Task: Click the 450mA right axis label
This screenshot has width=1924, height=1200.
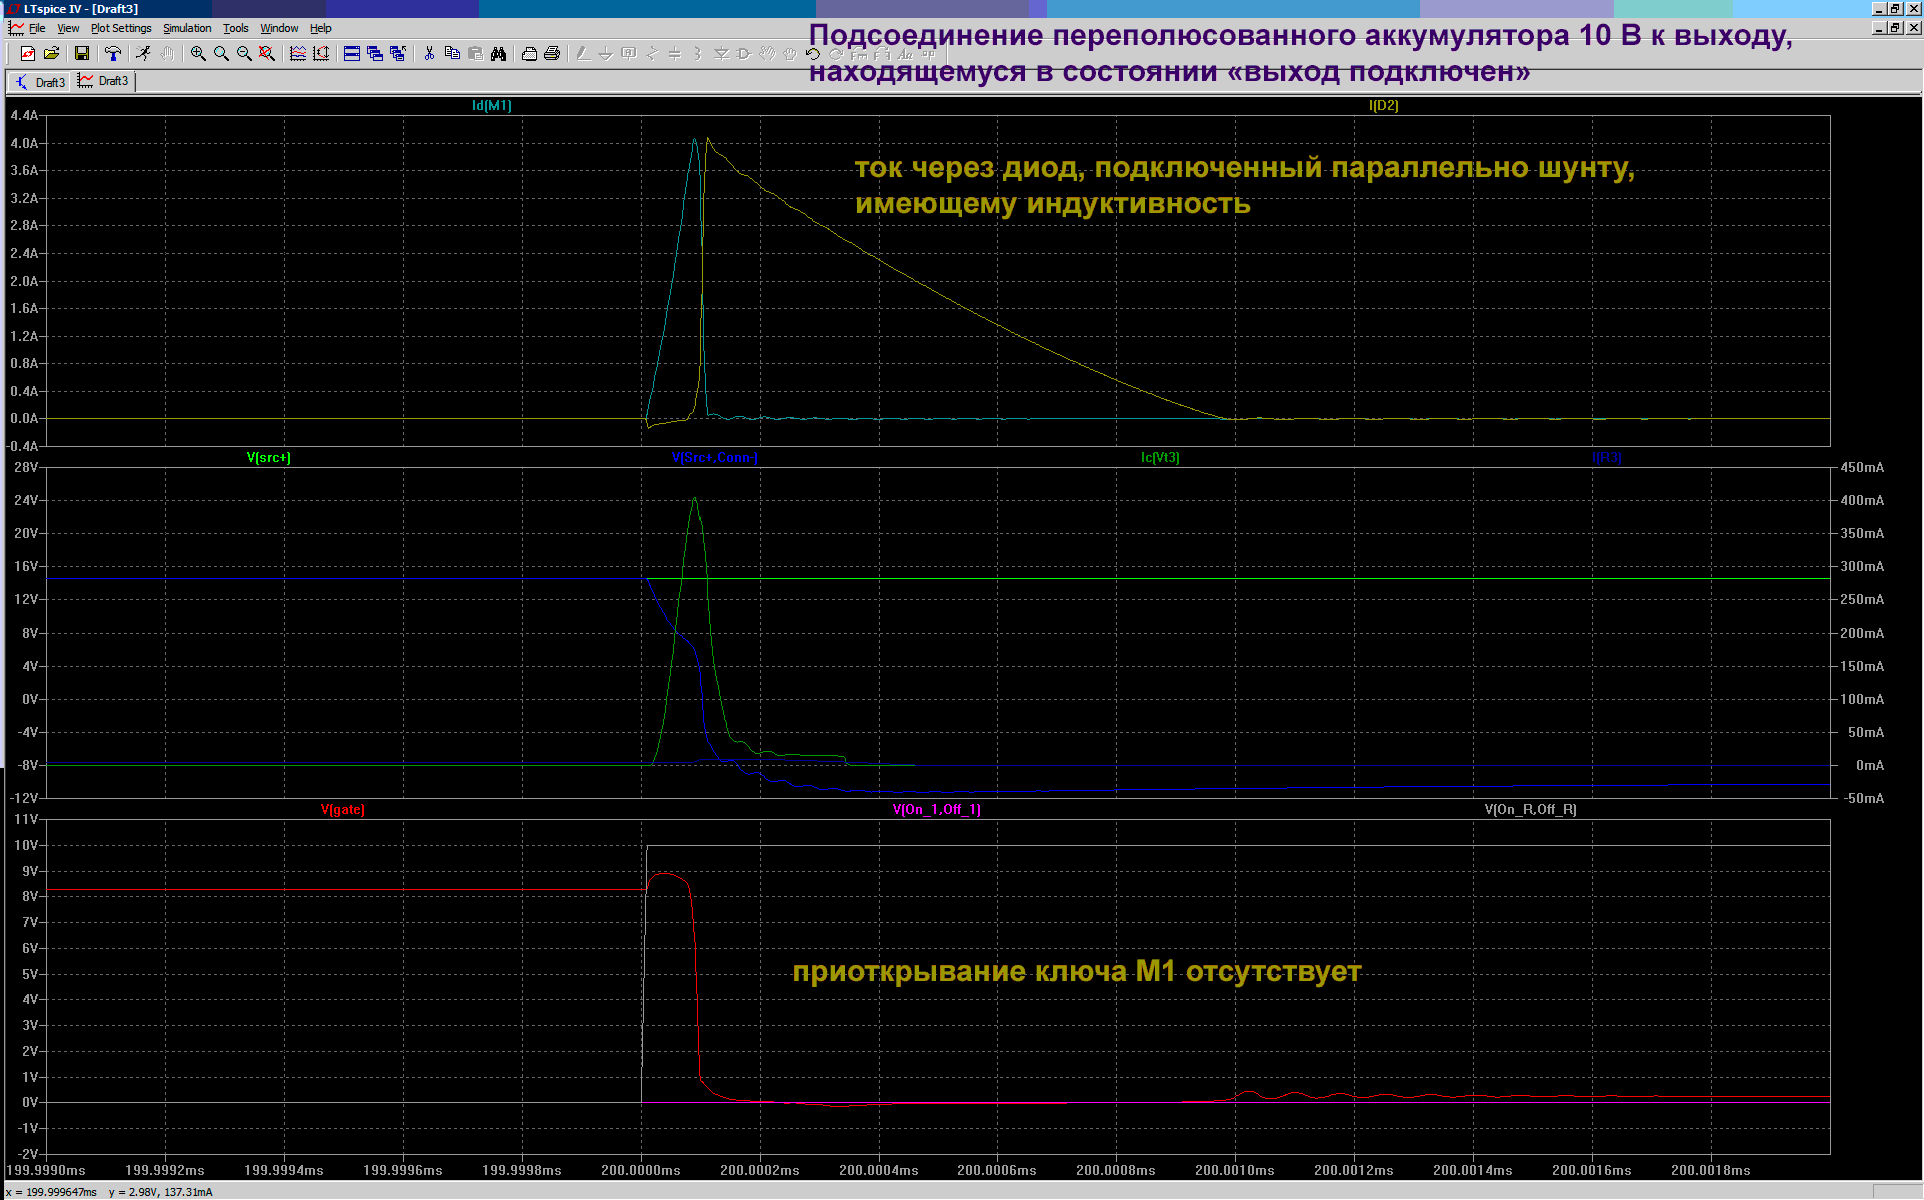Action: pyautogui.click(x=1862, y=467)
